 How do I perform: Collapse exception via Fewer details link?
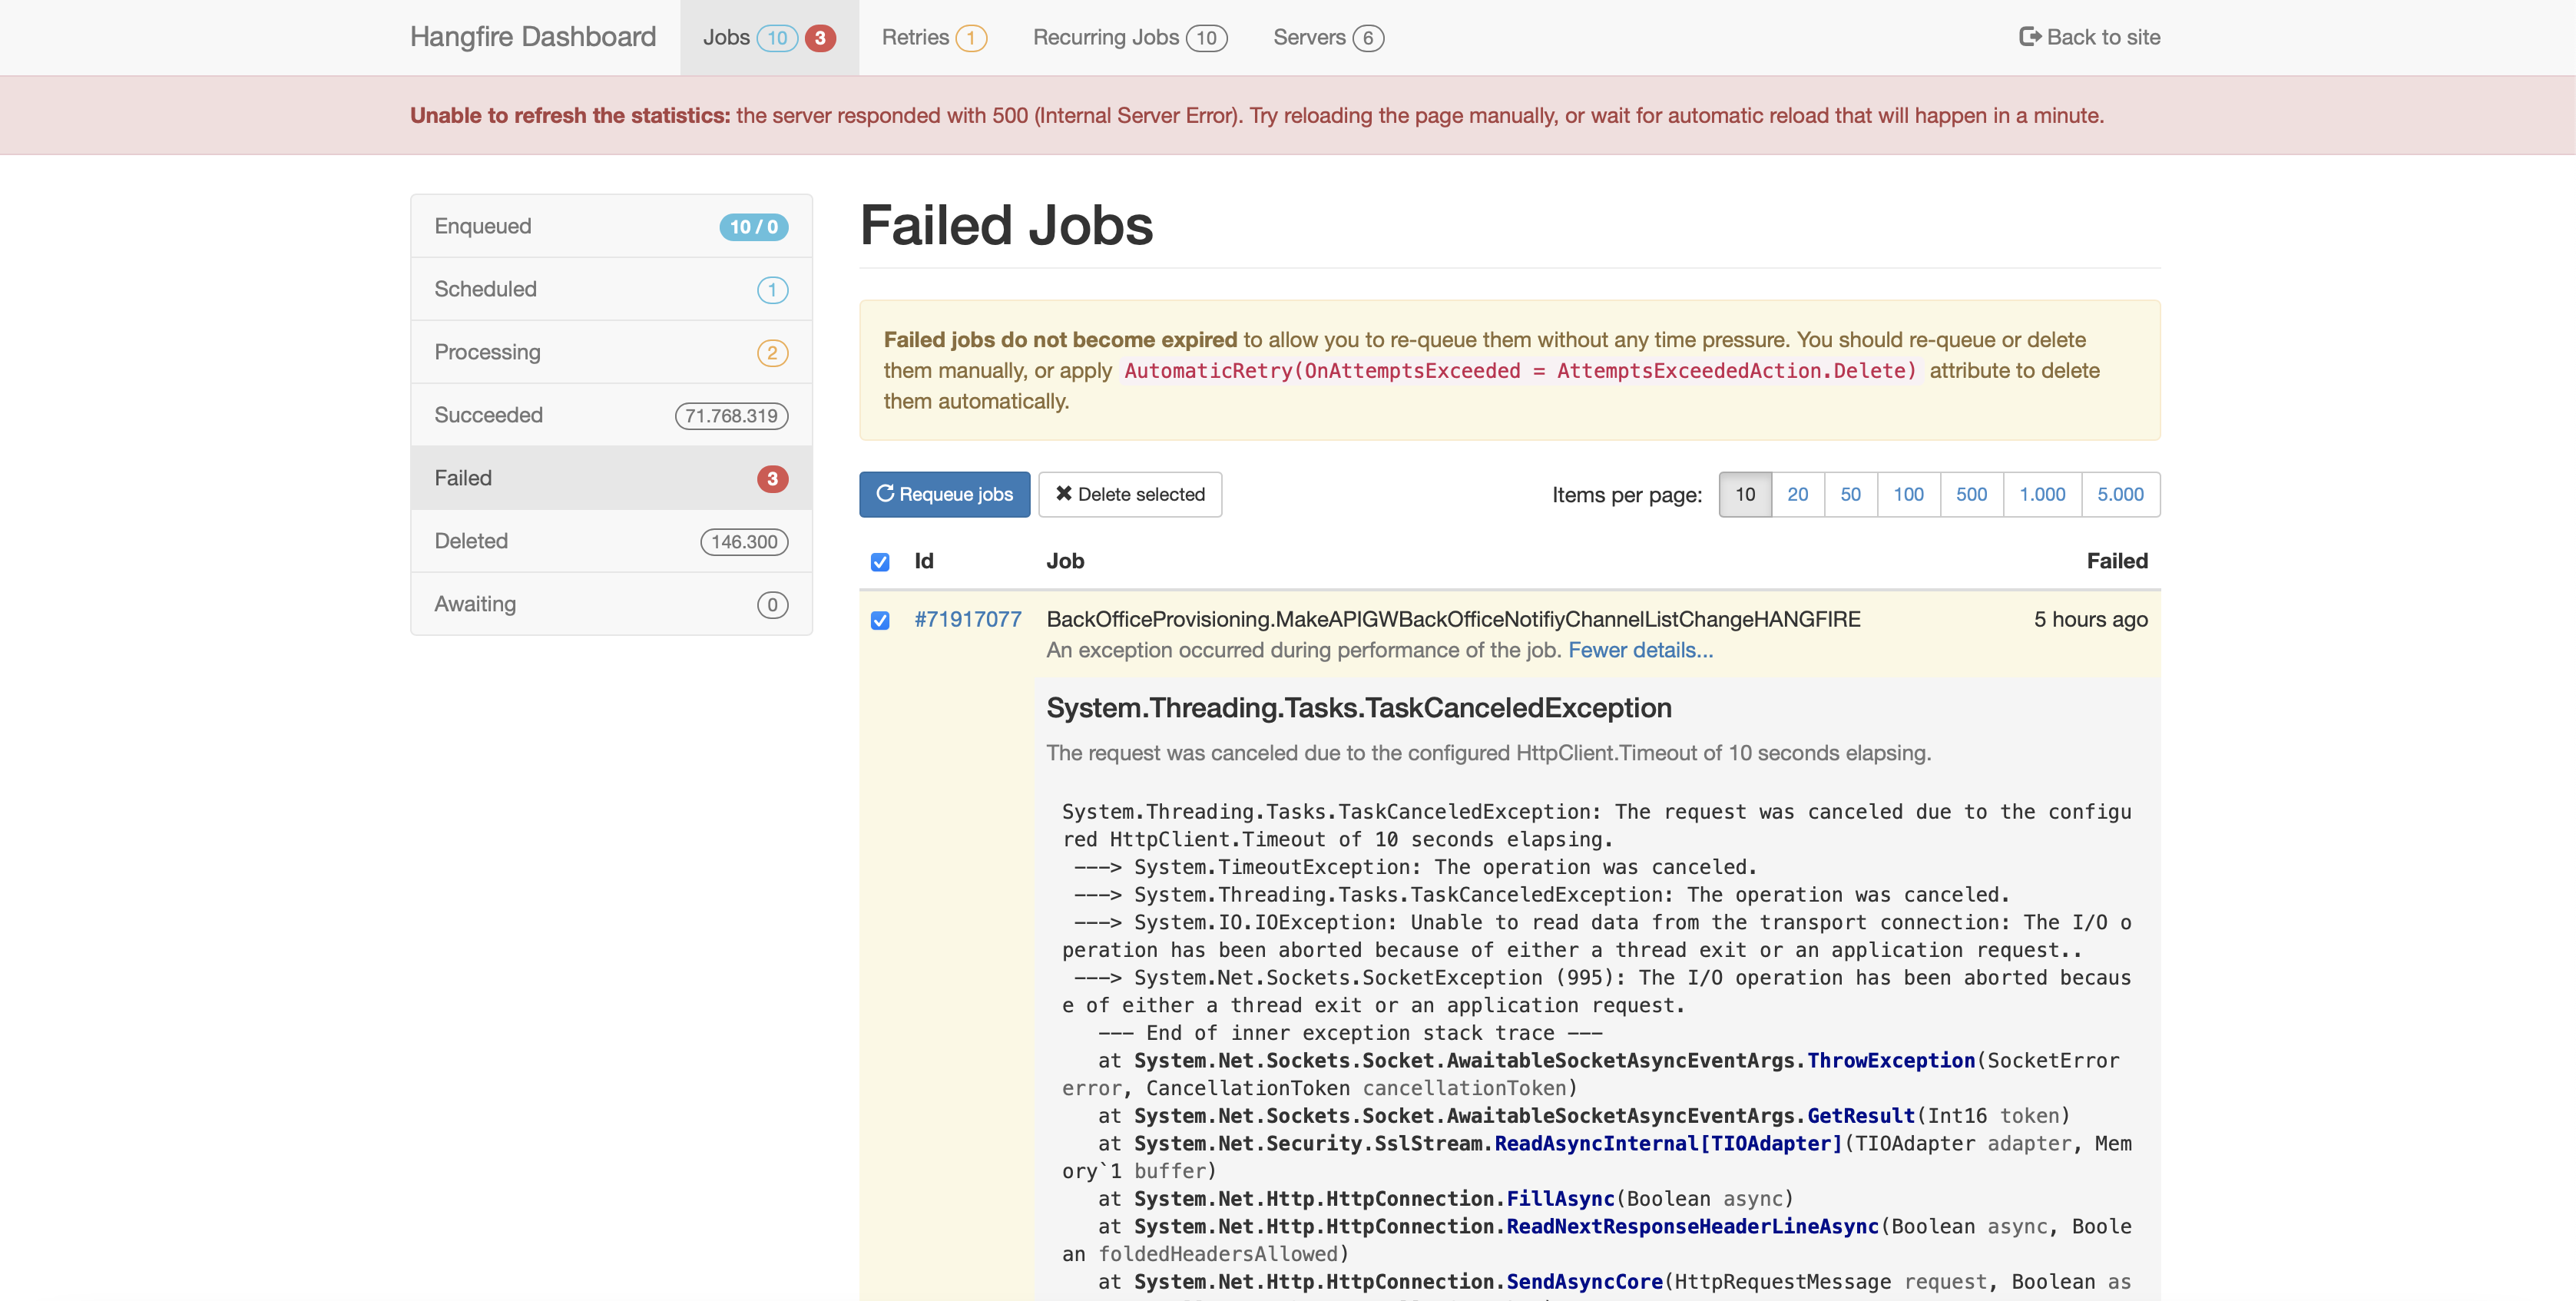coord(1641,650)
